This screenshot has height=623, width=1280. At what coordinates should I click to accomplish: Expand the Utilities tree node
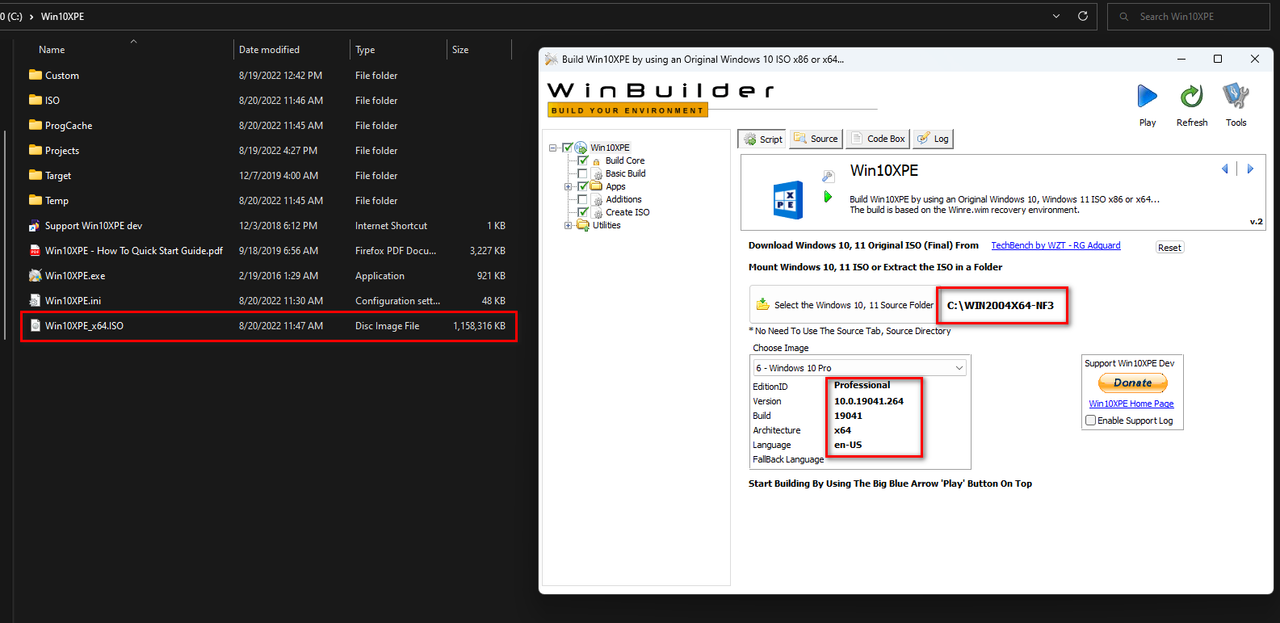click(x=568, y=225)
